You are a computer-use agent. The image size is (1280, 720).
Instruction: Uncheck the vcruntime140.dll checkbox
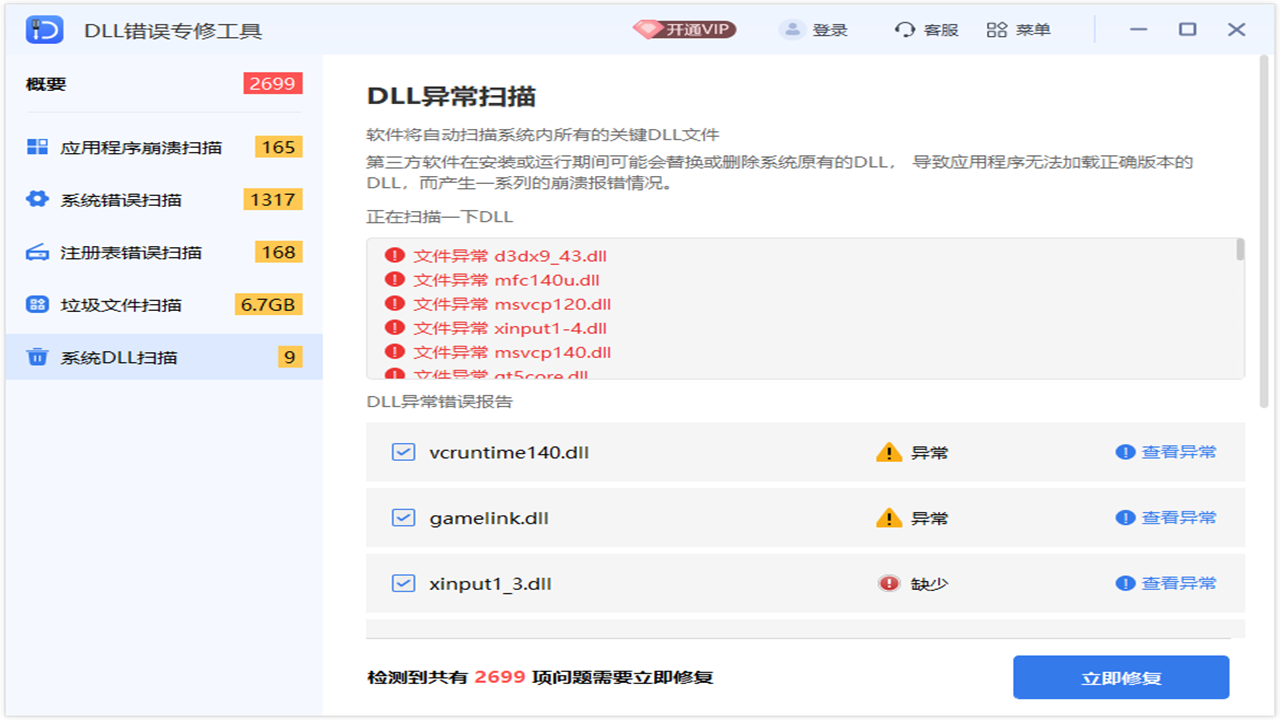tap(403, 452)
